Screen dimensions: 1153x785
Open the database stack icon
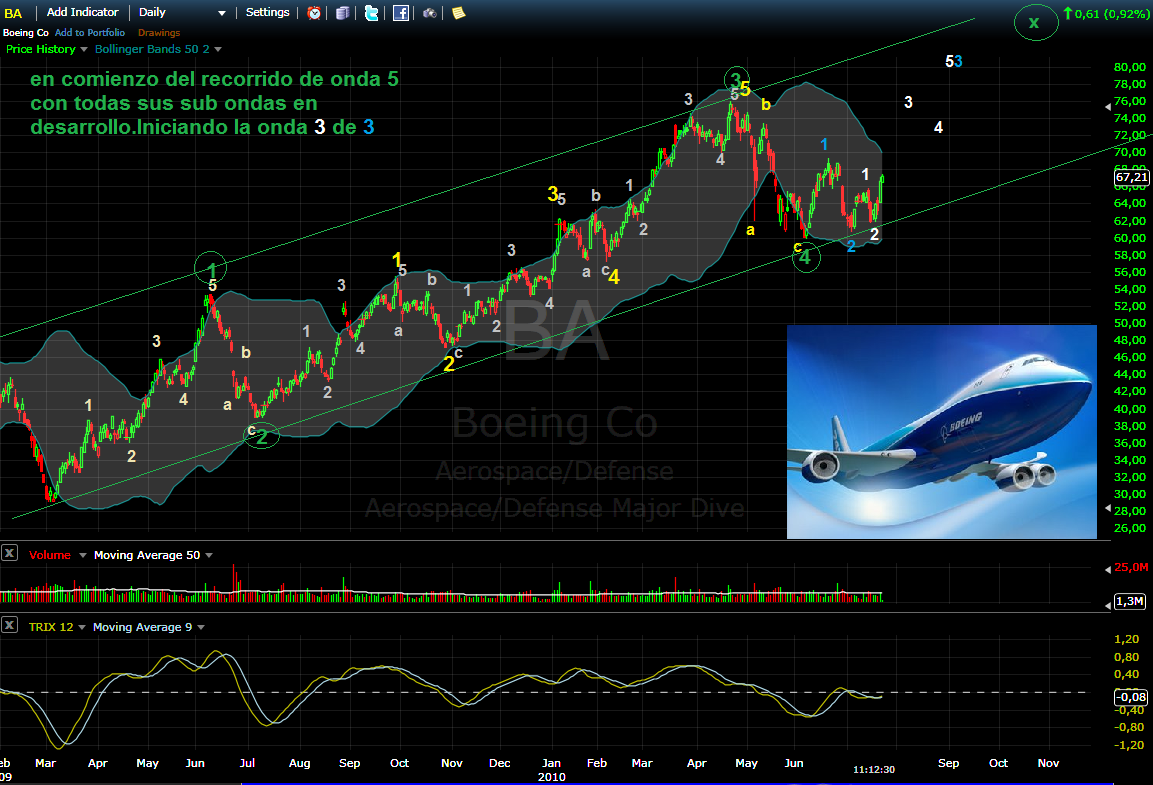point(343,12)
